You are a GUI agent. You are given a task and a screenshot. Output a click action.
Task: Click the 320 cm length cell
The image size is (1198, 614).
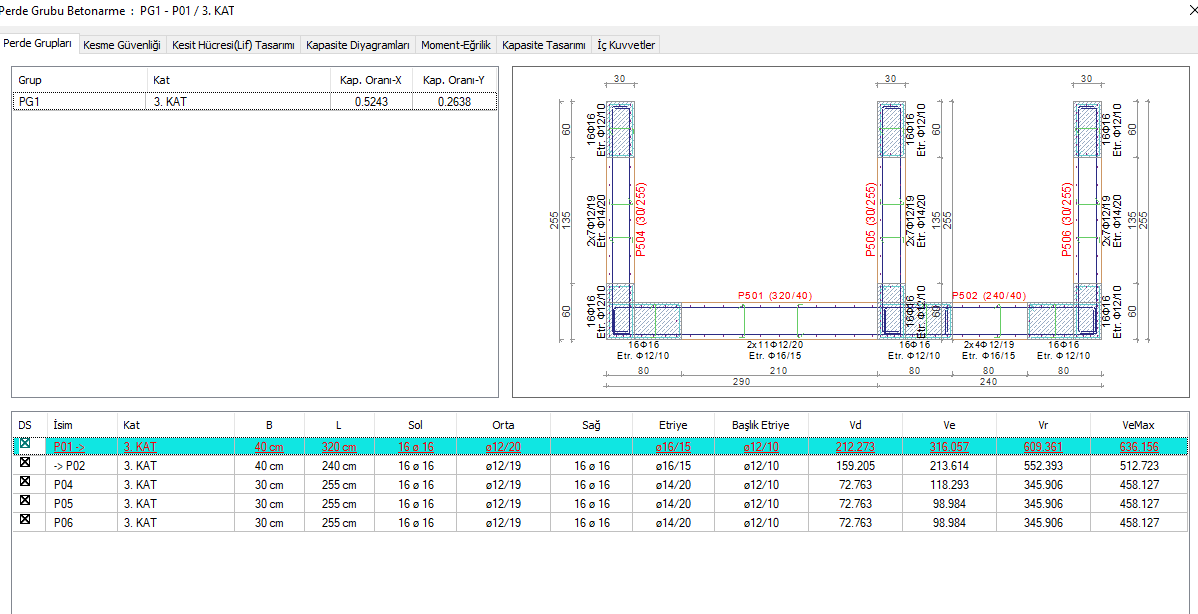click(x=339, y=446)
